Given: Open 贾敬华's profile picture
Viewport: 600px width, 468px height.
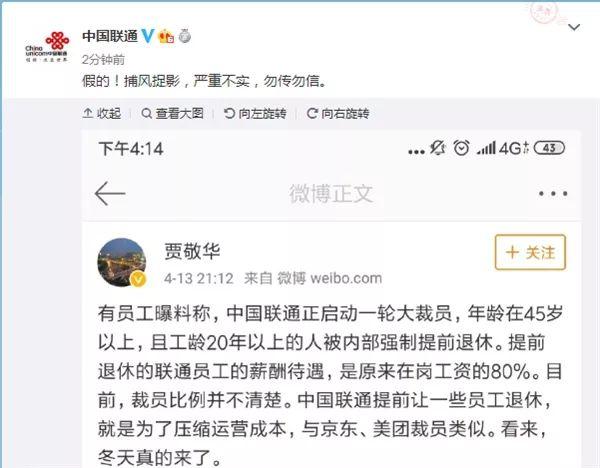Looking at the screenshot, I should [x=122, y=263].
